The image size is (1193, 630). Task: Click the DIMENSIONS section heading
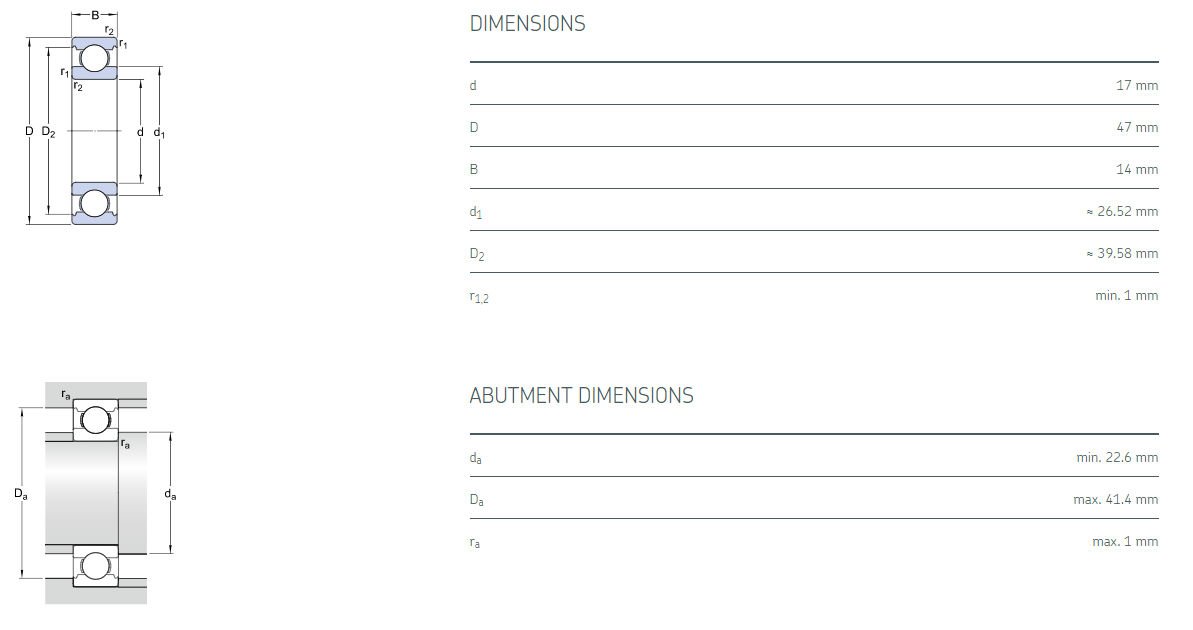click(527, 24)
